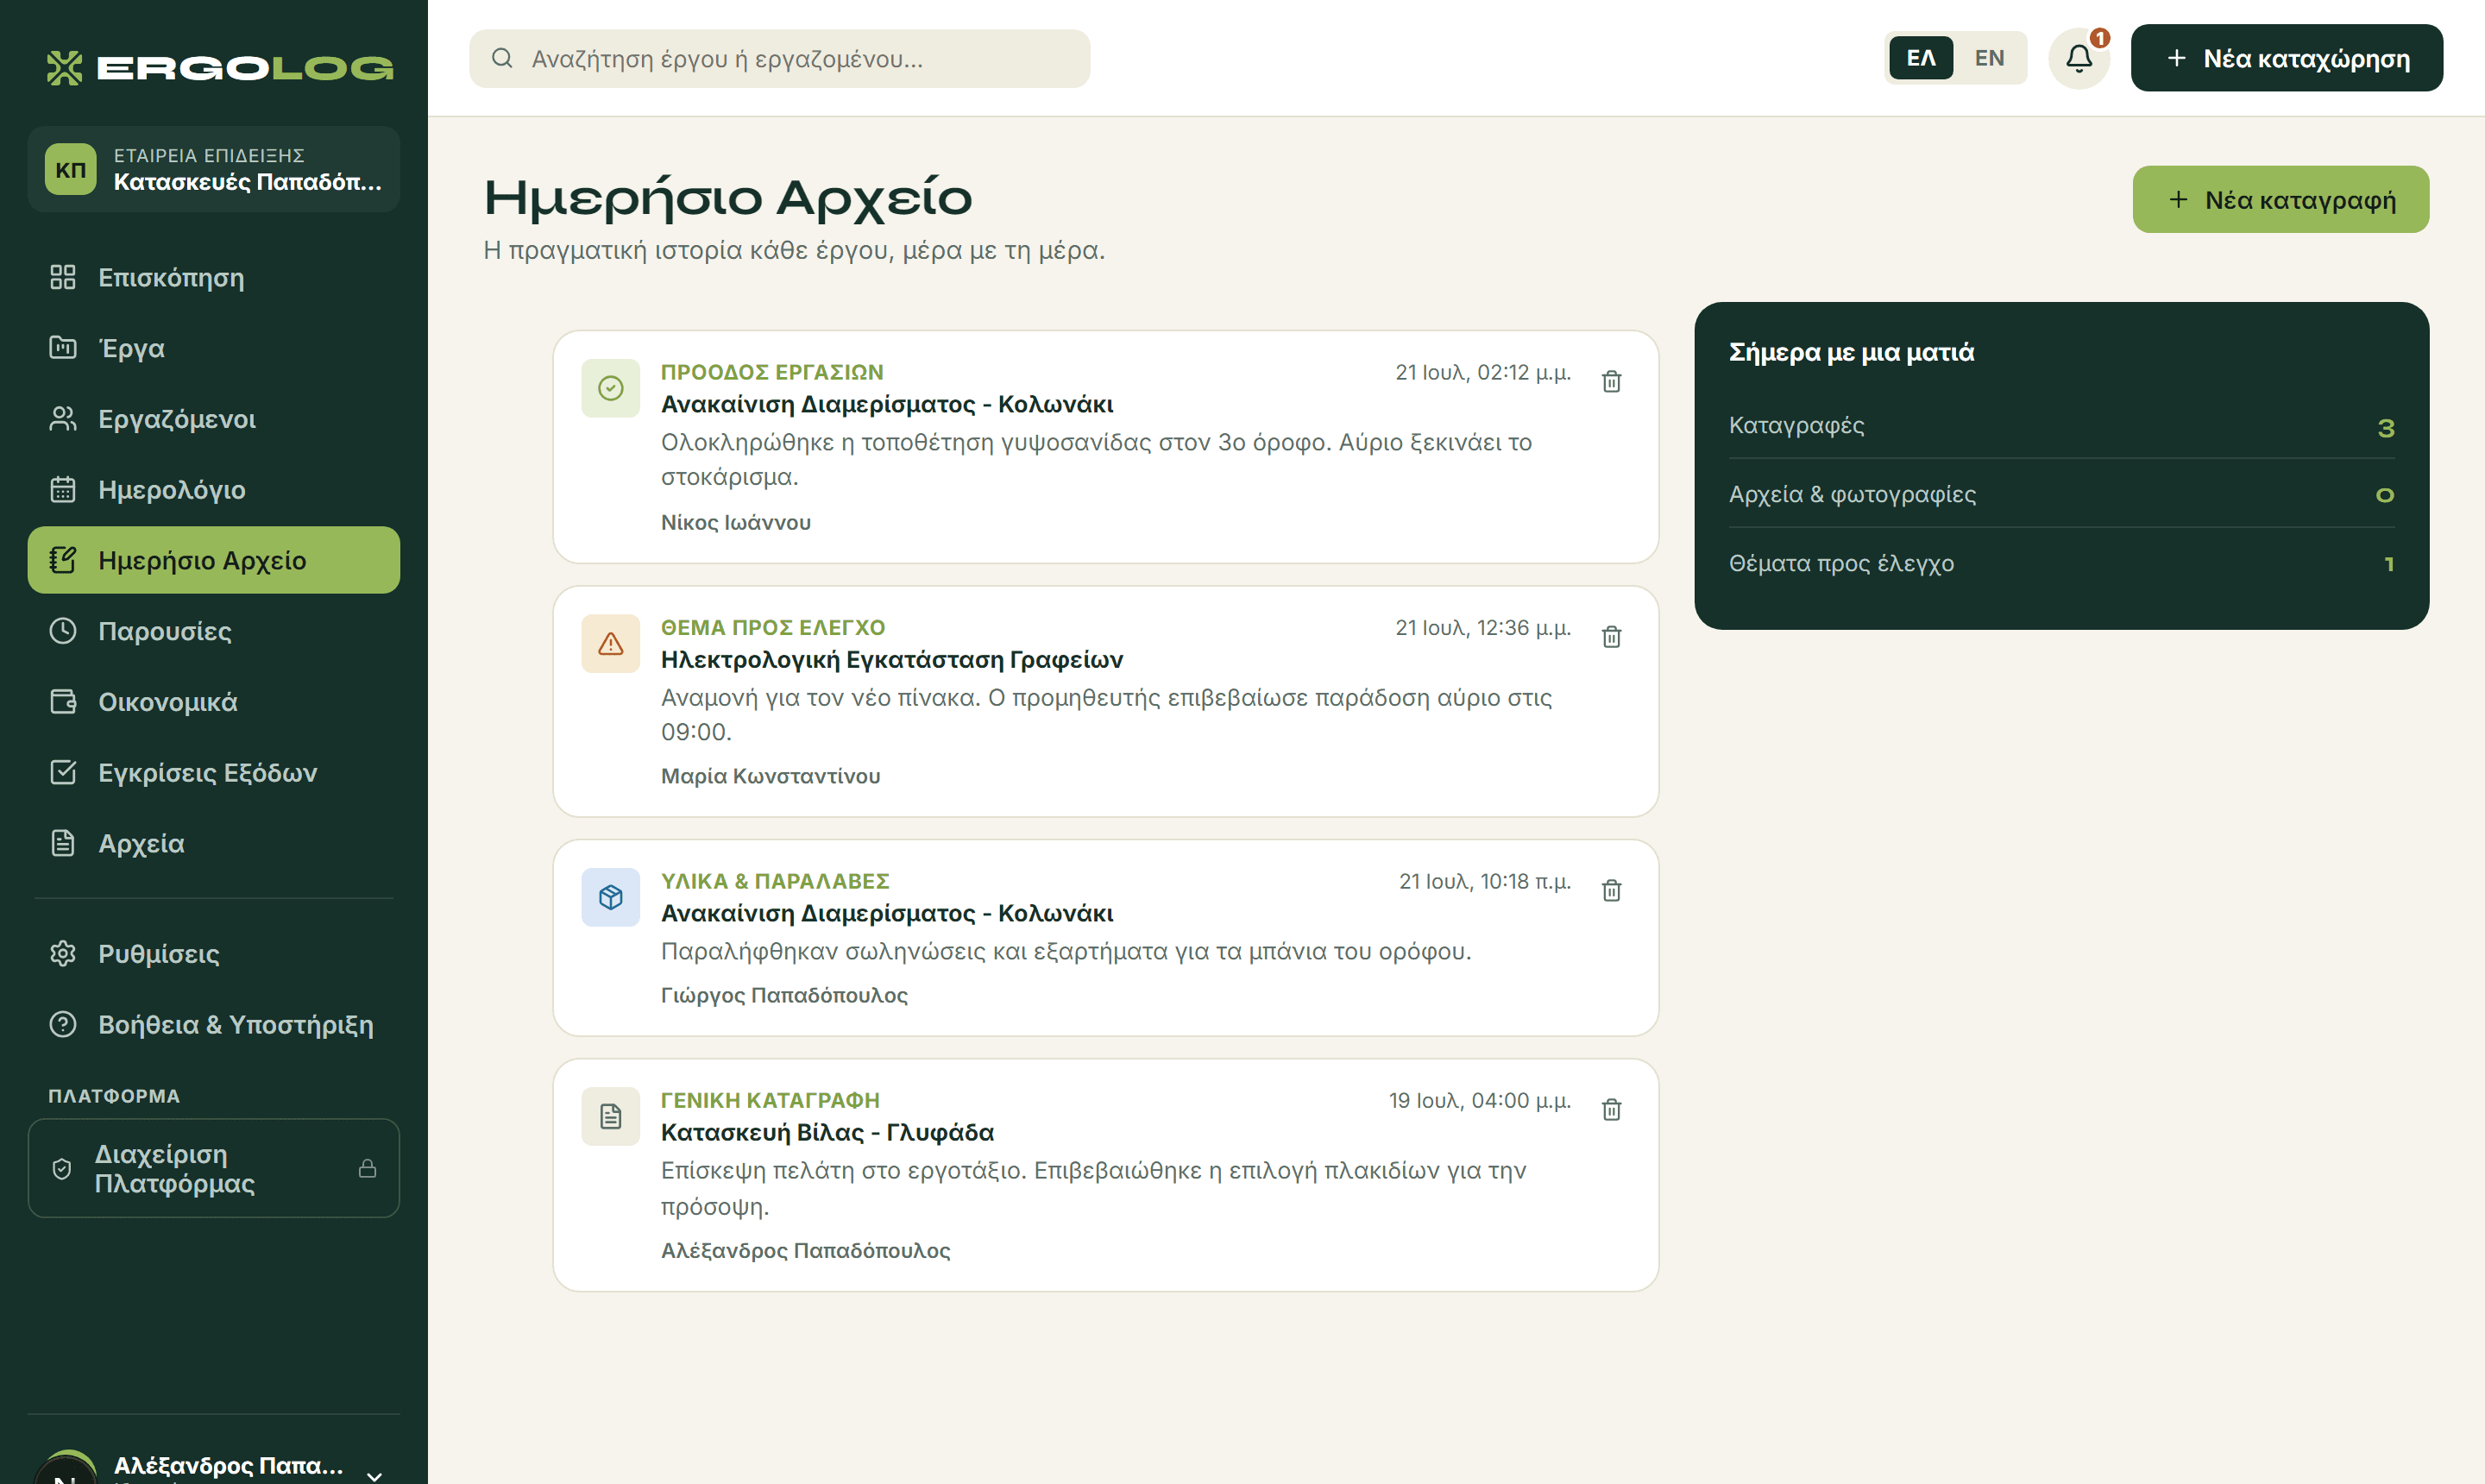
Task: Select Ημερήσιο Αρχείο menu item
Action: click(x=214, y=560)
